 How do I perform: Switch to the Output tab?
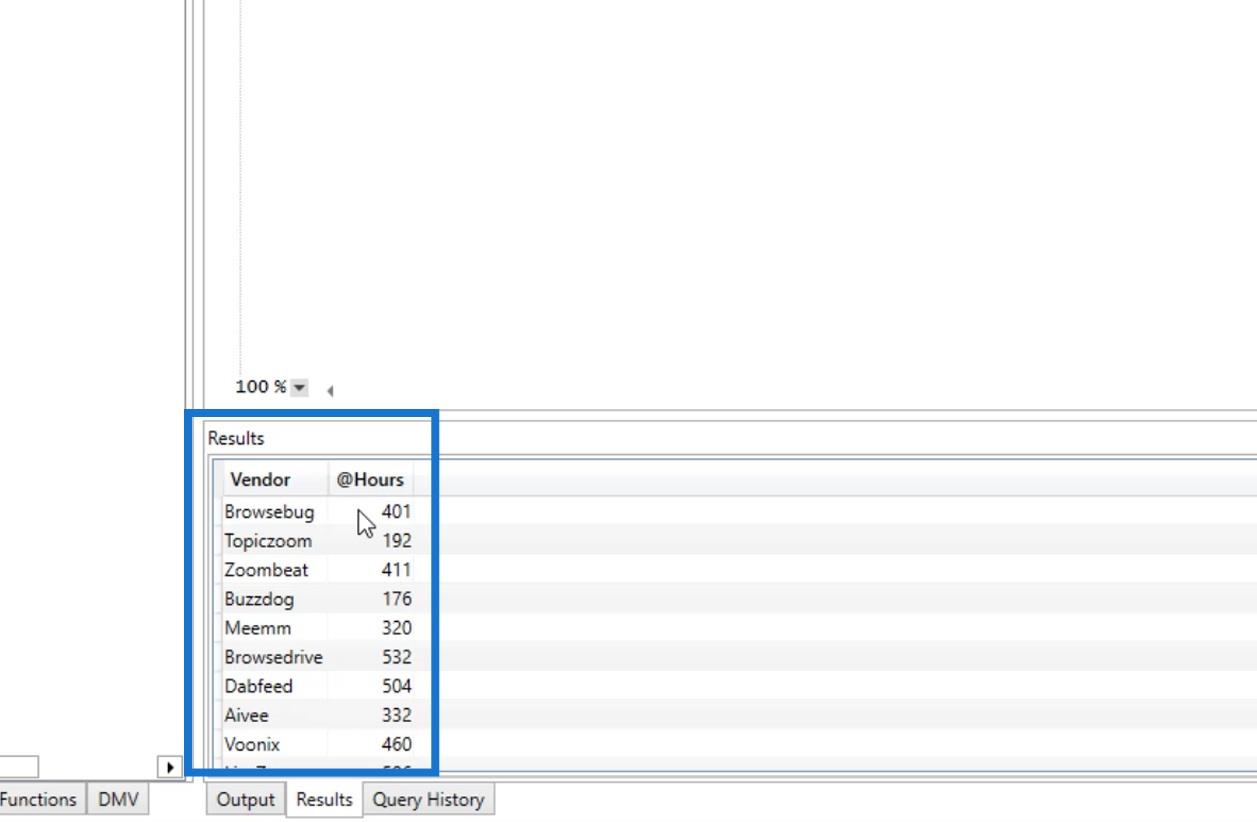(x=246, y=800)
